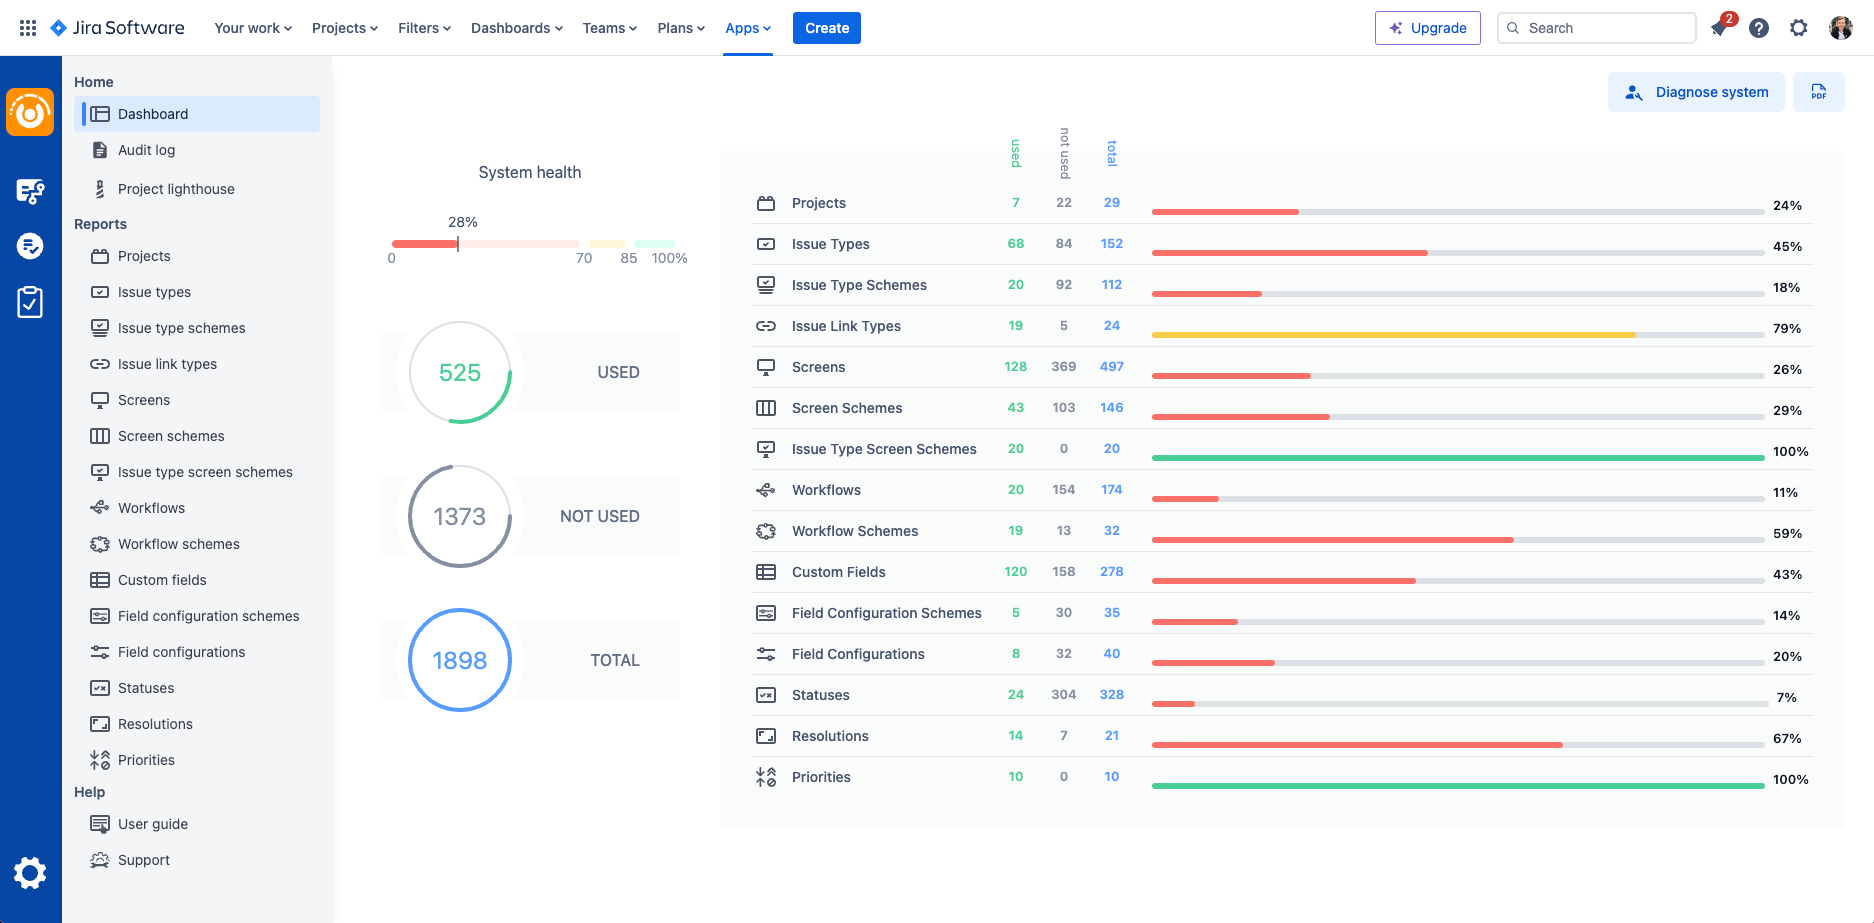Open the user profile avatar
Image resolution: width=1874 pixels, height=923 pixels.
coord(1841,28)
